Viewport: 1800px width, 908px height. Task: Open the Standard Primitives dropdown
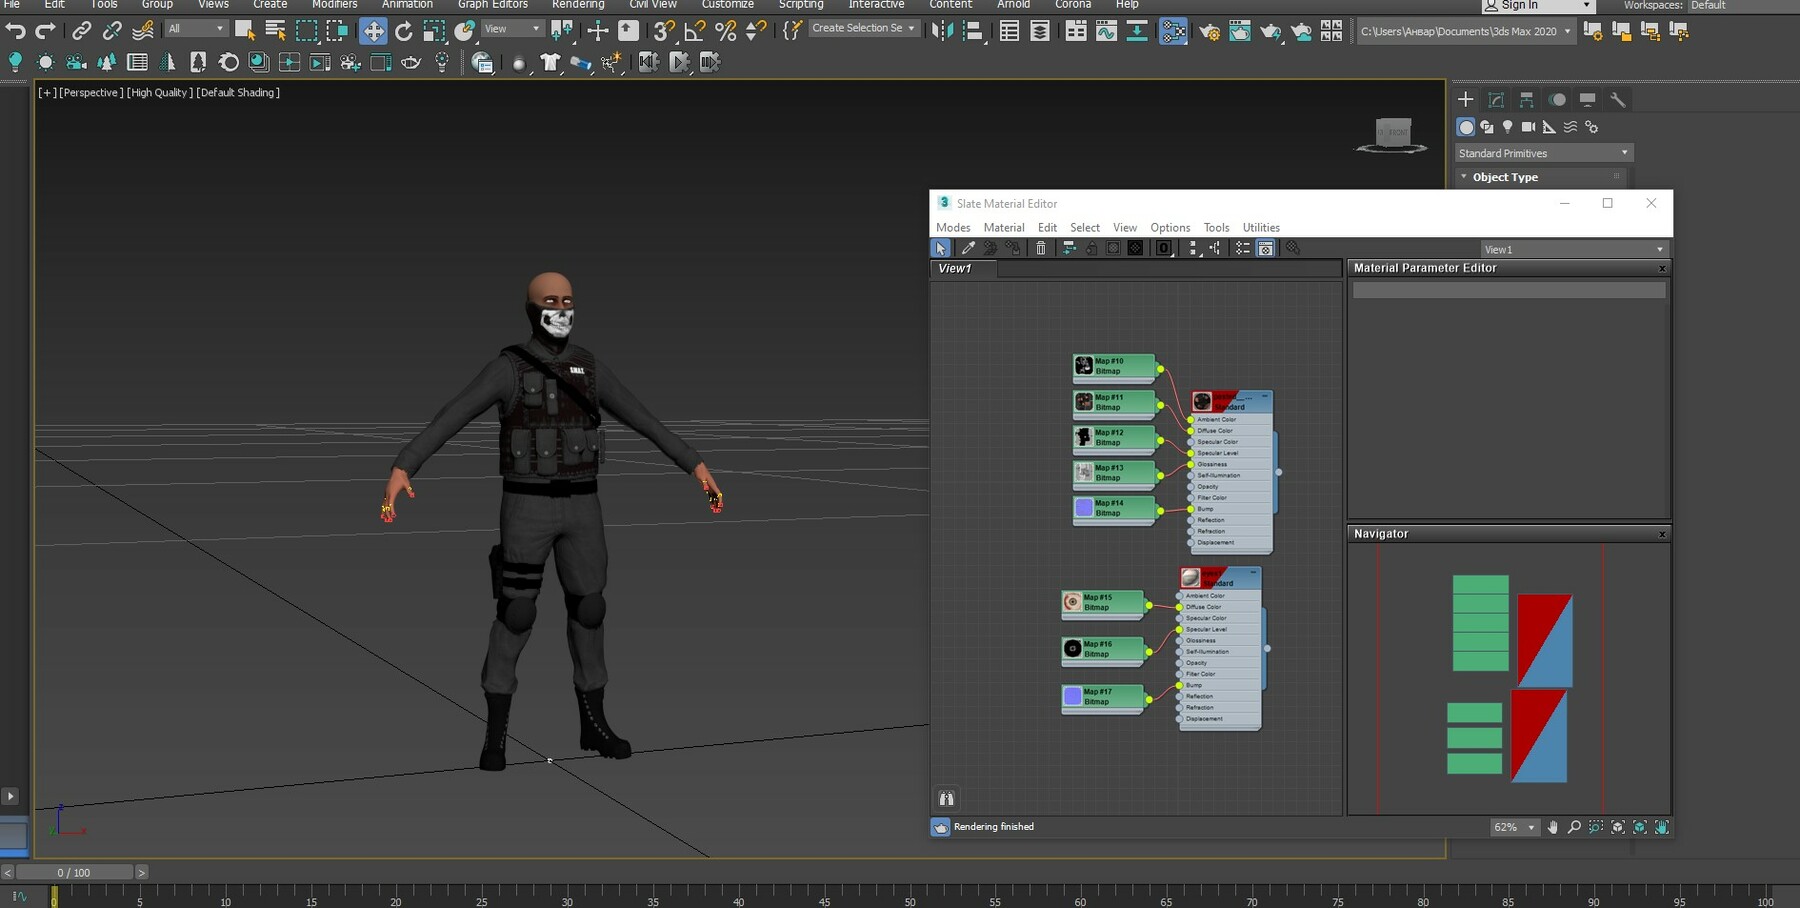coord(1542,152)
